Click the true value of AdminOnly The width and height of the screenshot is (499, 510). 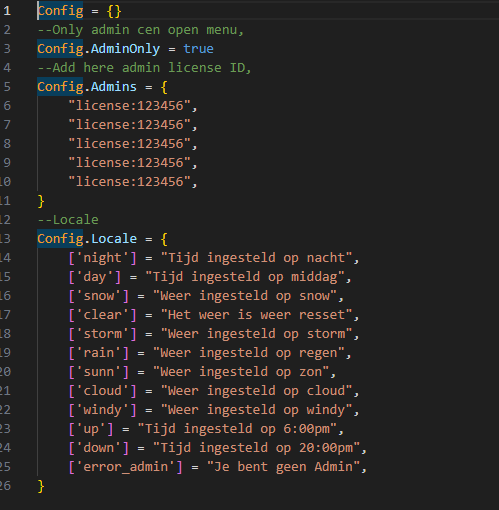tap(198, 49)
